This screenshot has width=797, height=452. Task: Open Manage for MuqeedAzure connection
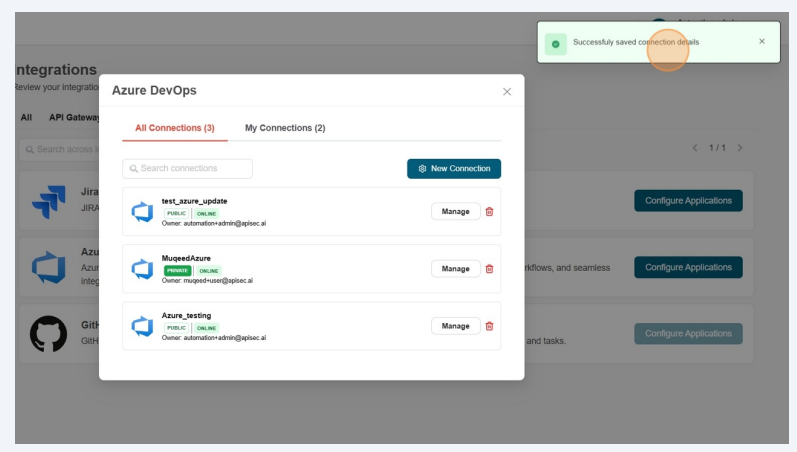coord(455,269)
